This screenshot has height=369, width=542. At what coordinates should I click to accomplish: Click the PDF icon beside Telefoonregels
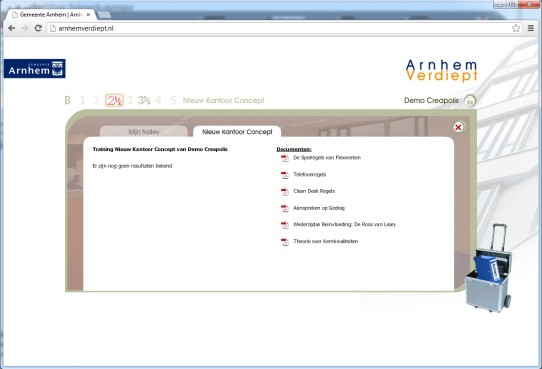[x=284, y=175]
